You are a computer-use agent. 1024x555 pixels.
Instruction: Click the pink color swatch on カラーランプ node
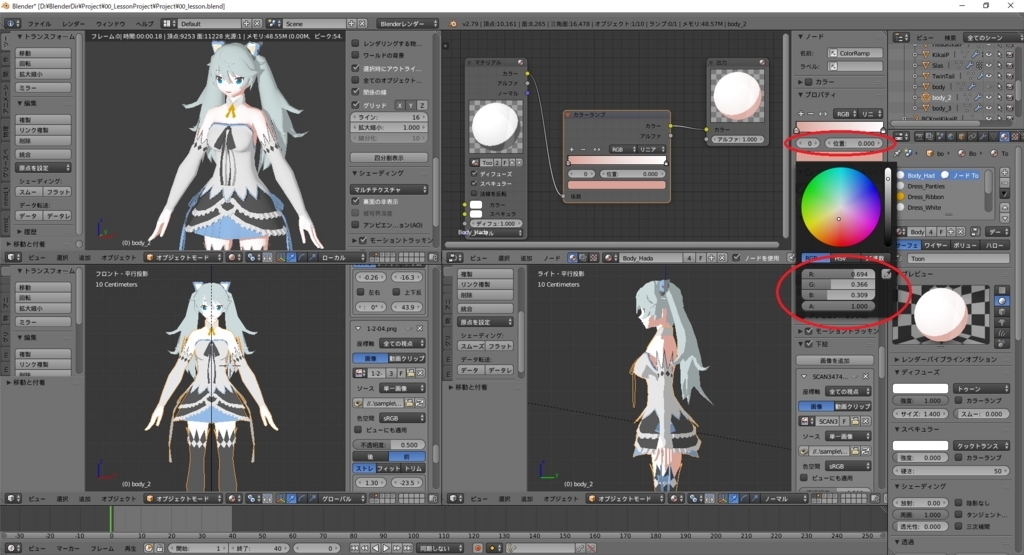(x=616, y=185)
